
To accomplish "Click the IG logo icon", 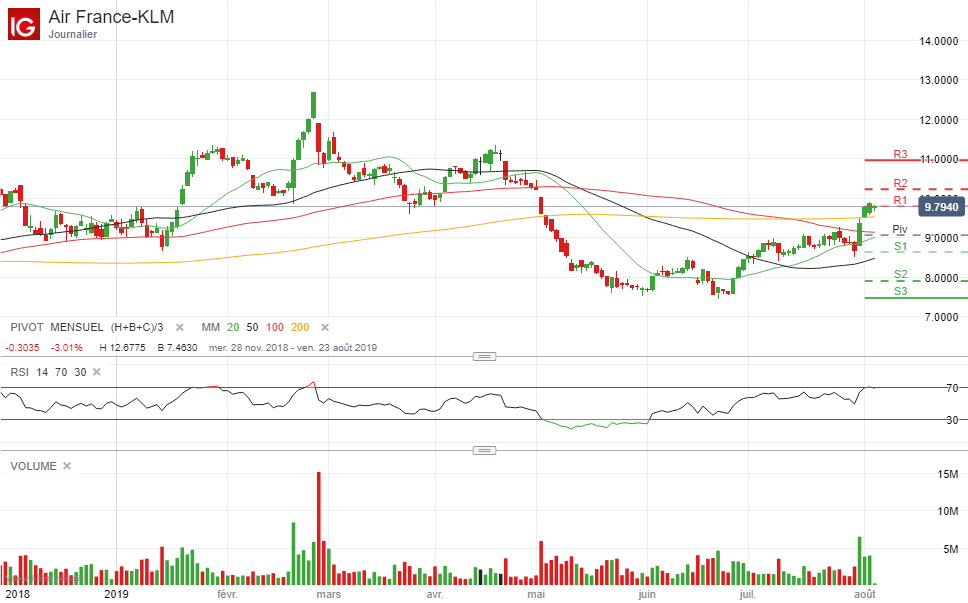I will [23, 24].
